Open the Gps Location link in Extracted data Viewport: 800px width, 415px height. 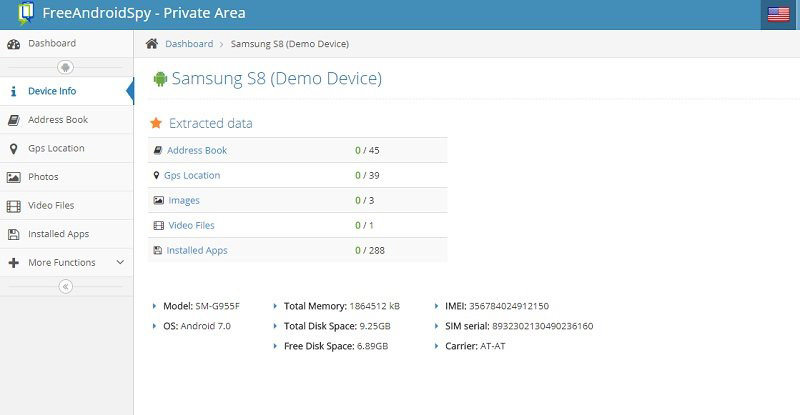pos(192,175)
